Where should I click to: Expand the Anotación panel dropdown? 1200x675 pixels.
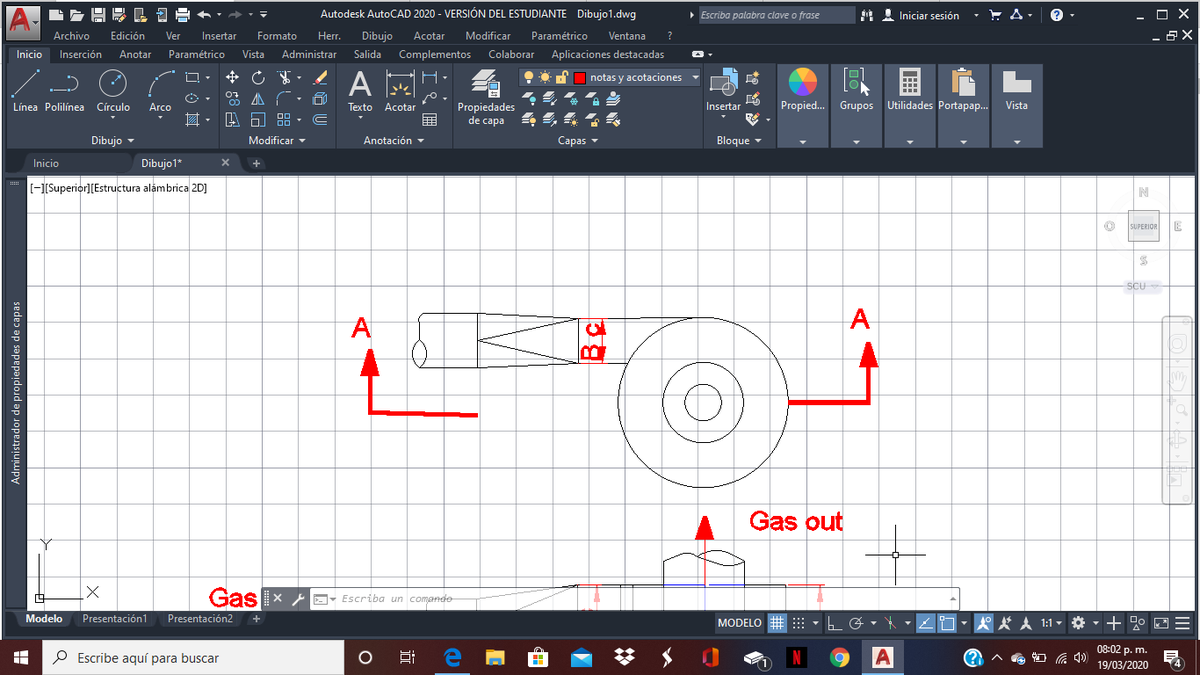pos(392,141)
